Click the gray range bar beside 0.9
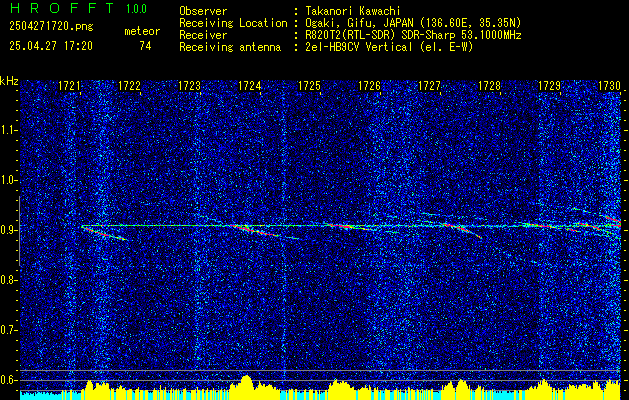 [19, 231]
